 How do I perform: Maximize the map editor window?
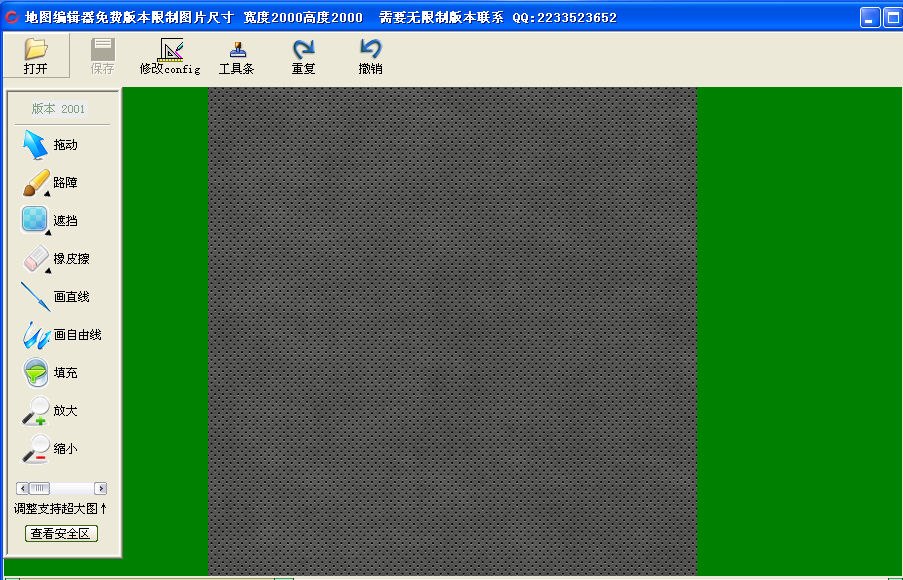point(893,17)
